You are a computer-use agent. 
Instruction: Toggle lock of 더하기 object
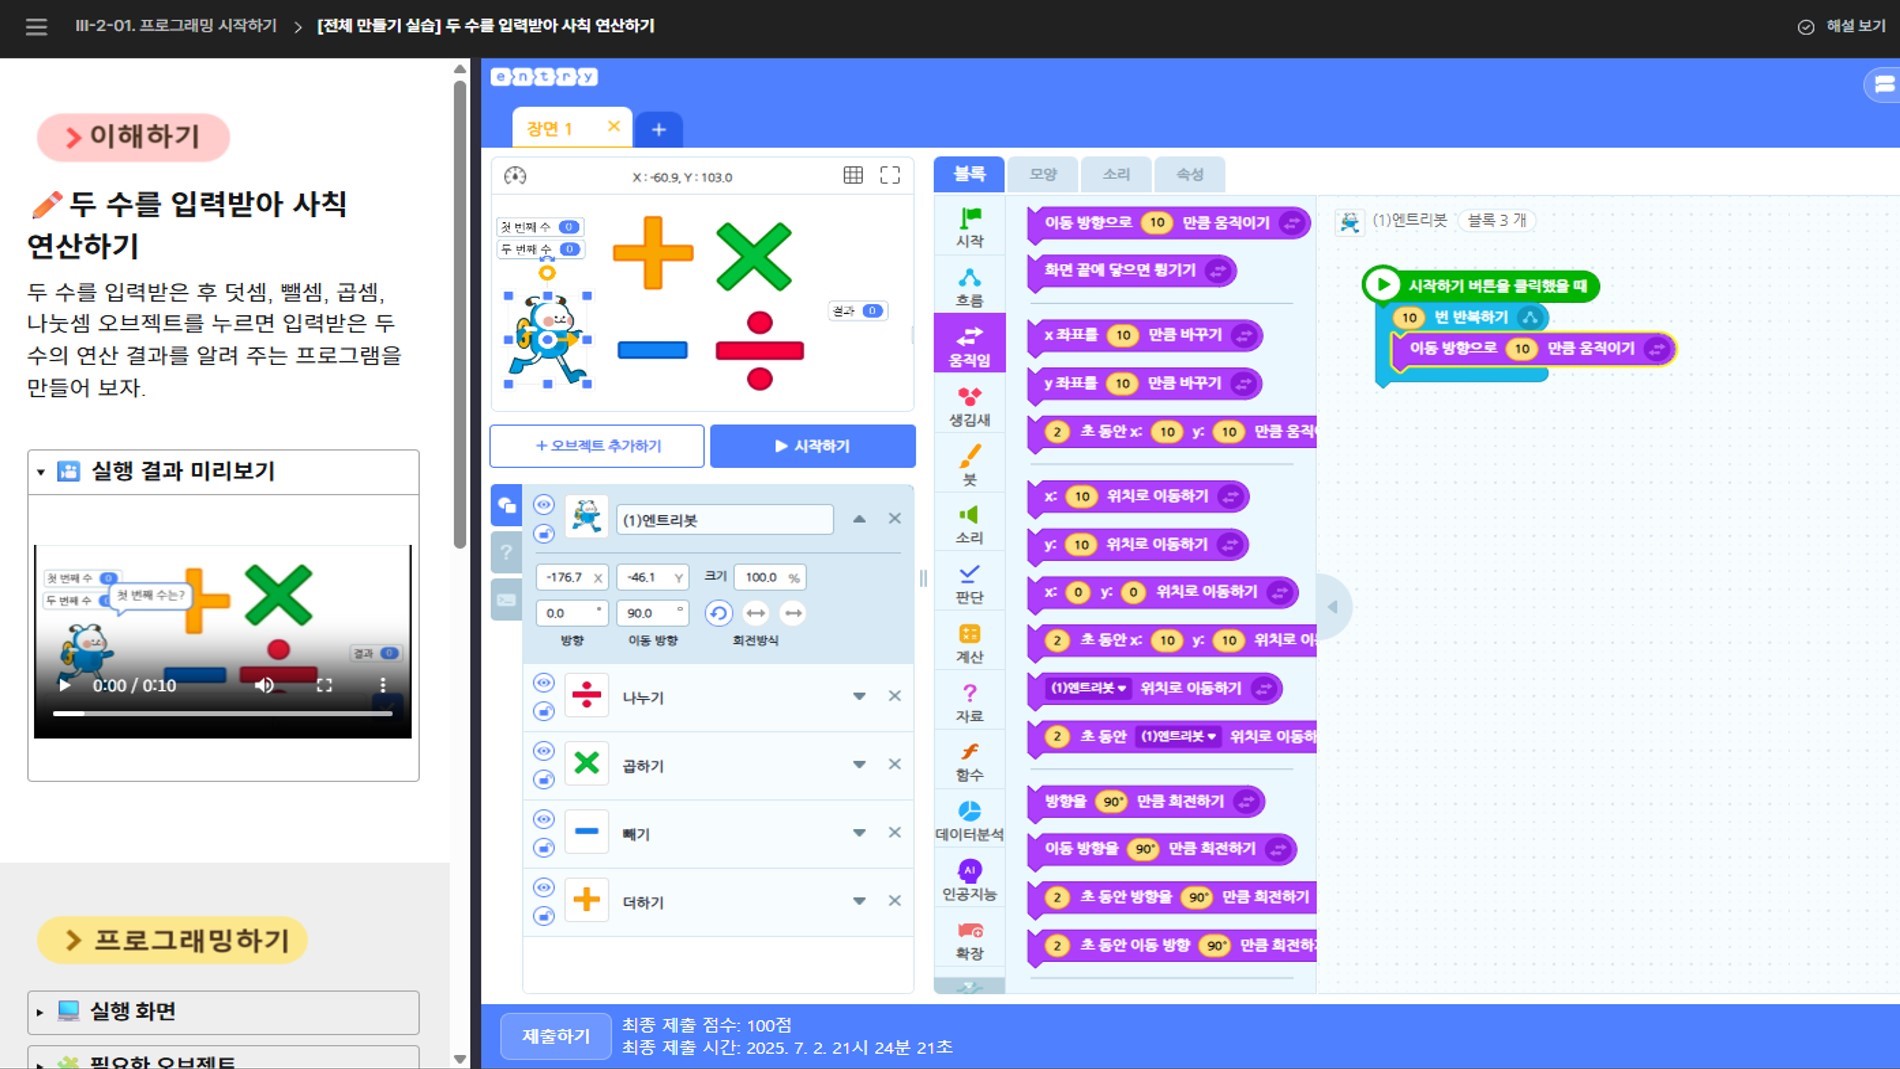[544, 916]
